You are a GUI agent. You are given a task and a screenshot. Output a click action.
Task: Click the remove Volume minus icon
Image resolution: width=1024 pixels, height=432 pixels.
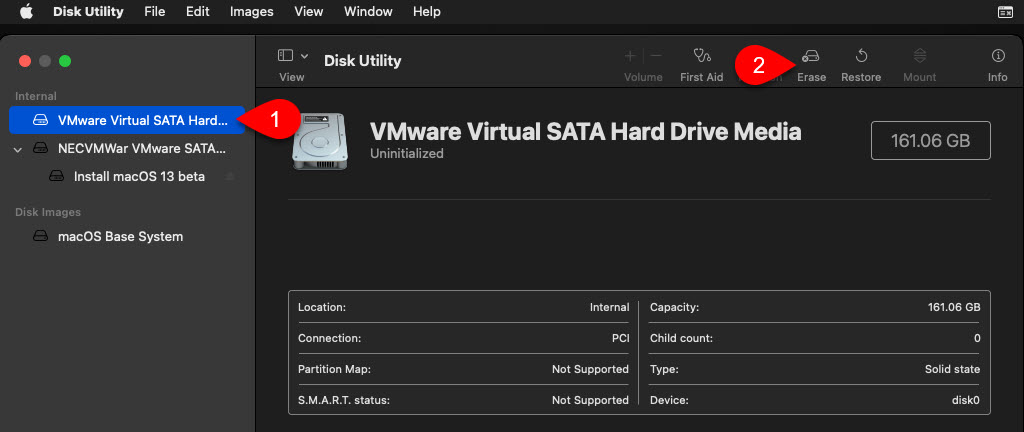tap(656, 56)
